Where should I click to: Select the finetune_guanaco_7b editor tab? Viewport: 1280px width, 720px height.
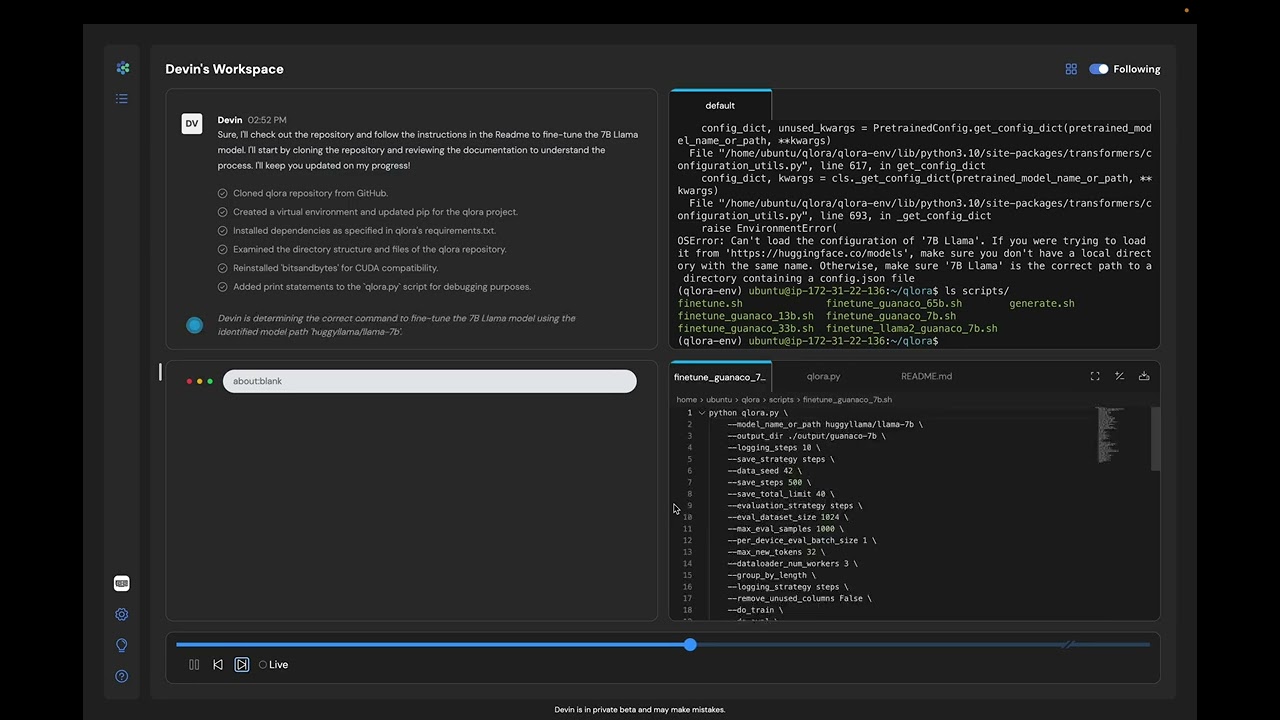pyautogui.click(x=720, y=377)
